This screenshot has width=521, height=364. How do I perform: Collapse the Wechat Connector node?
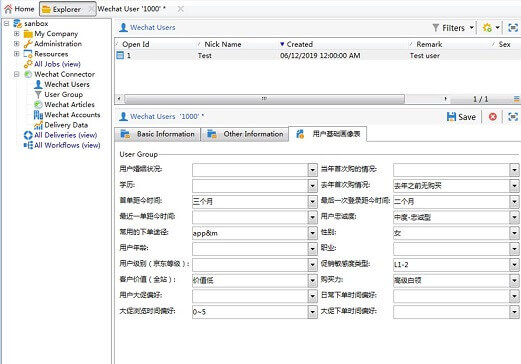(x=16, y=74)
